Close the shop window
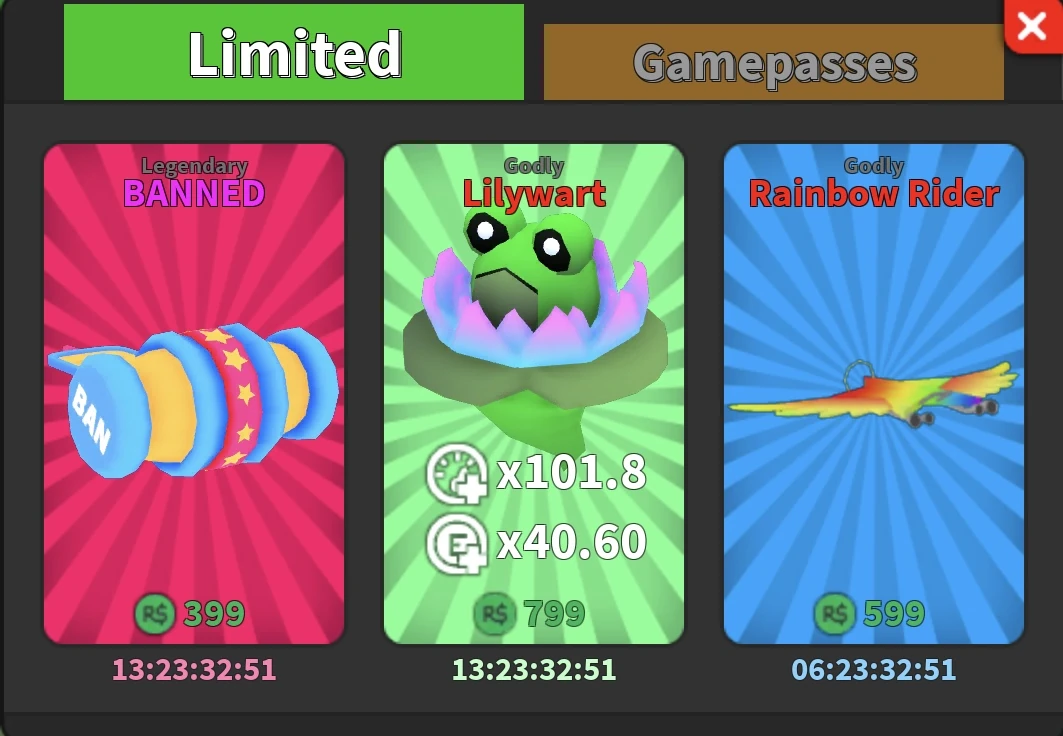This screenshot has width=1063, height=736. [1032, 26]
